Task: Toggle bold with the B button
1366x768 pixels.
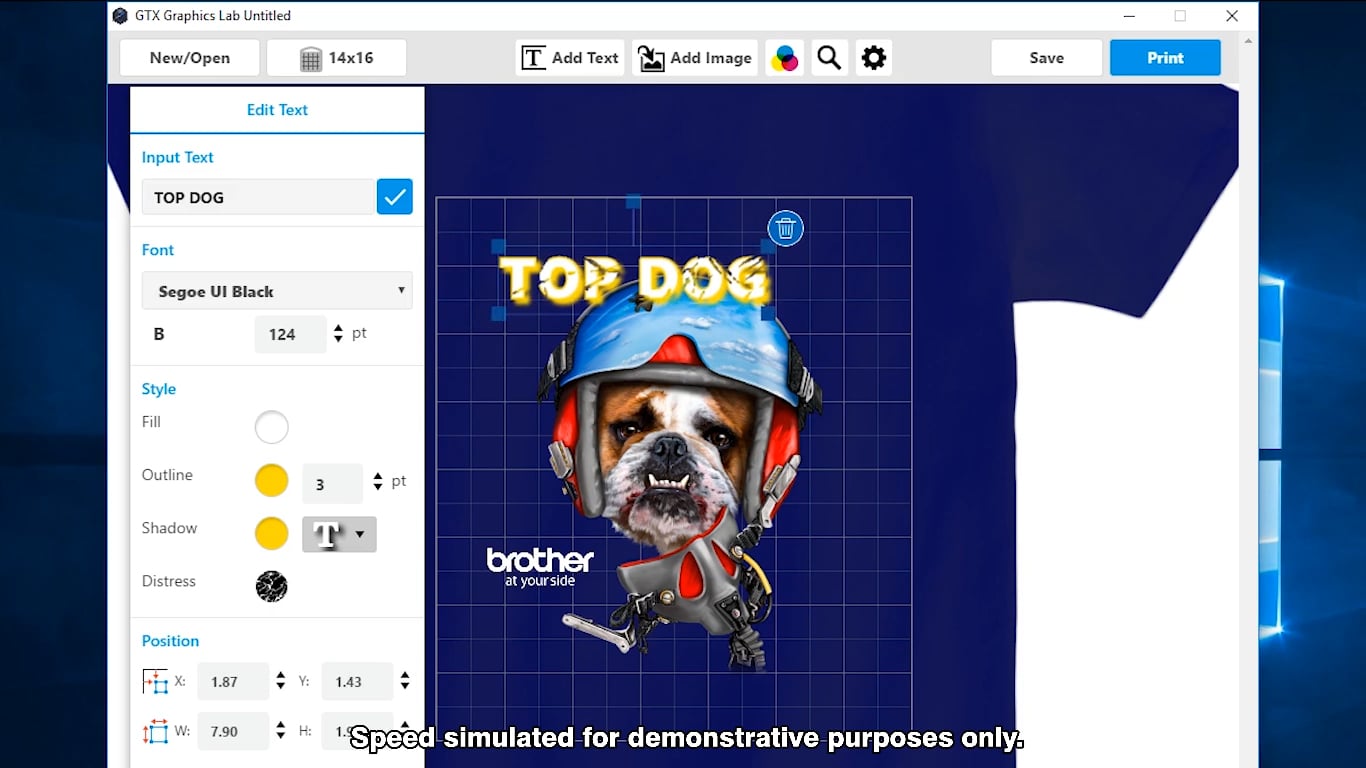Action: pyautogui.click(x=159, y=334)
